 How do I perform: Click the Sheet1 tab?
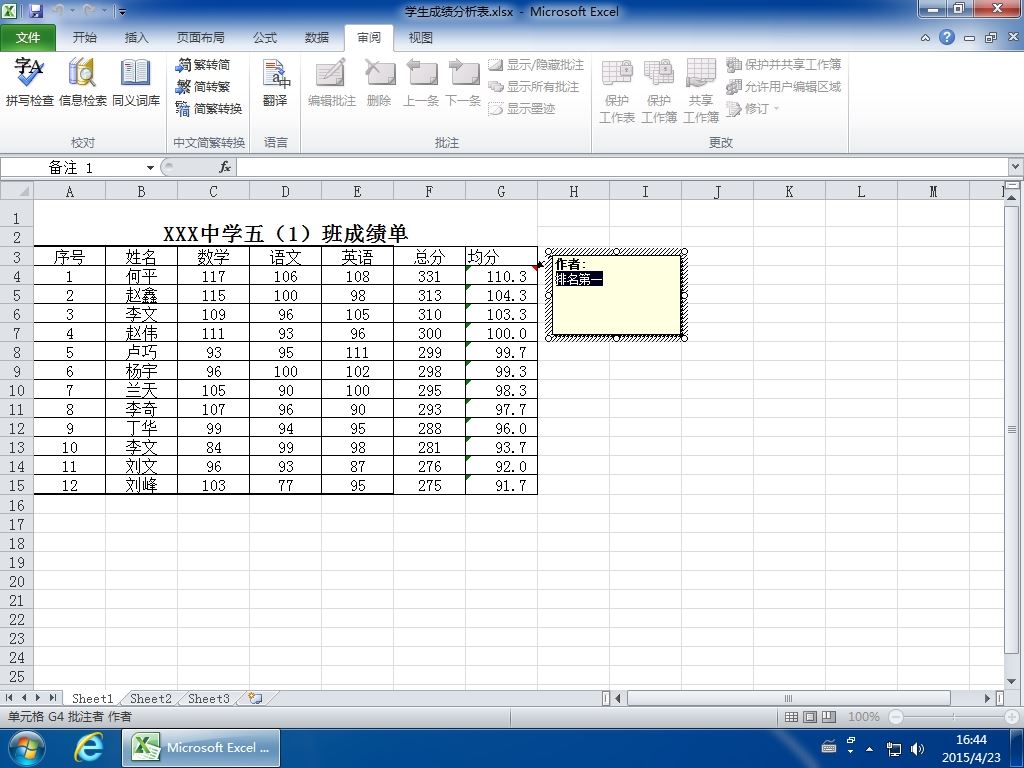(x=92, y=698)
